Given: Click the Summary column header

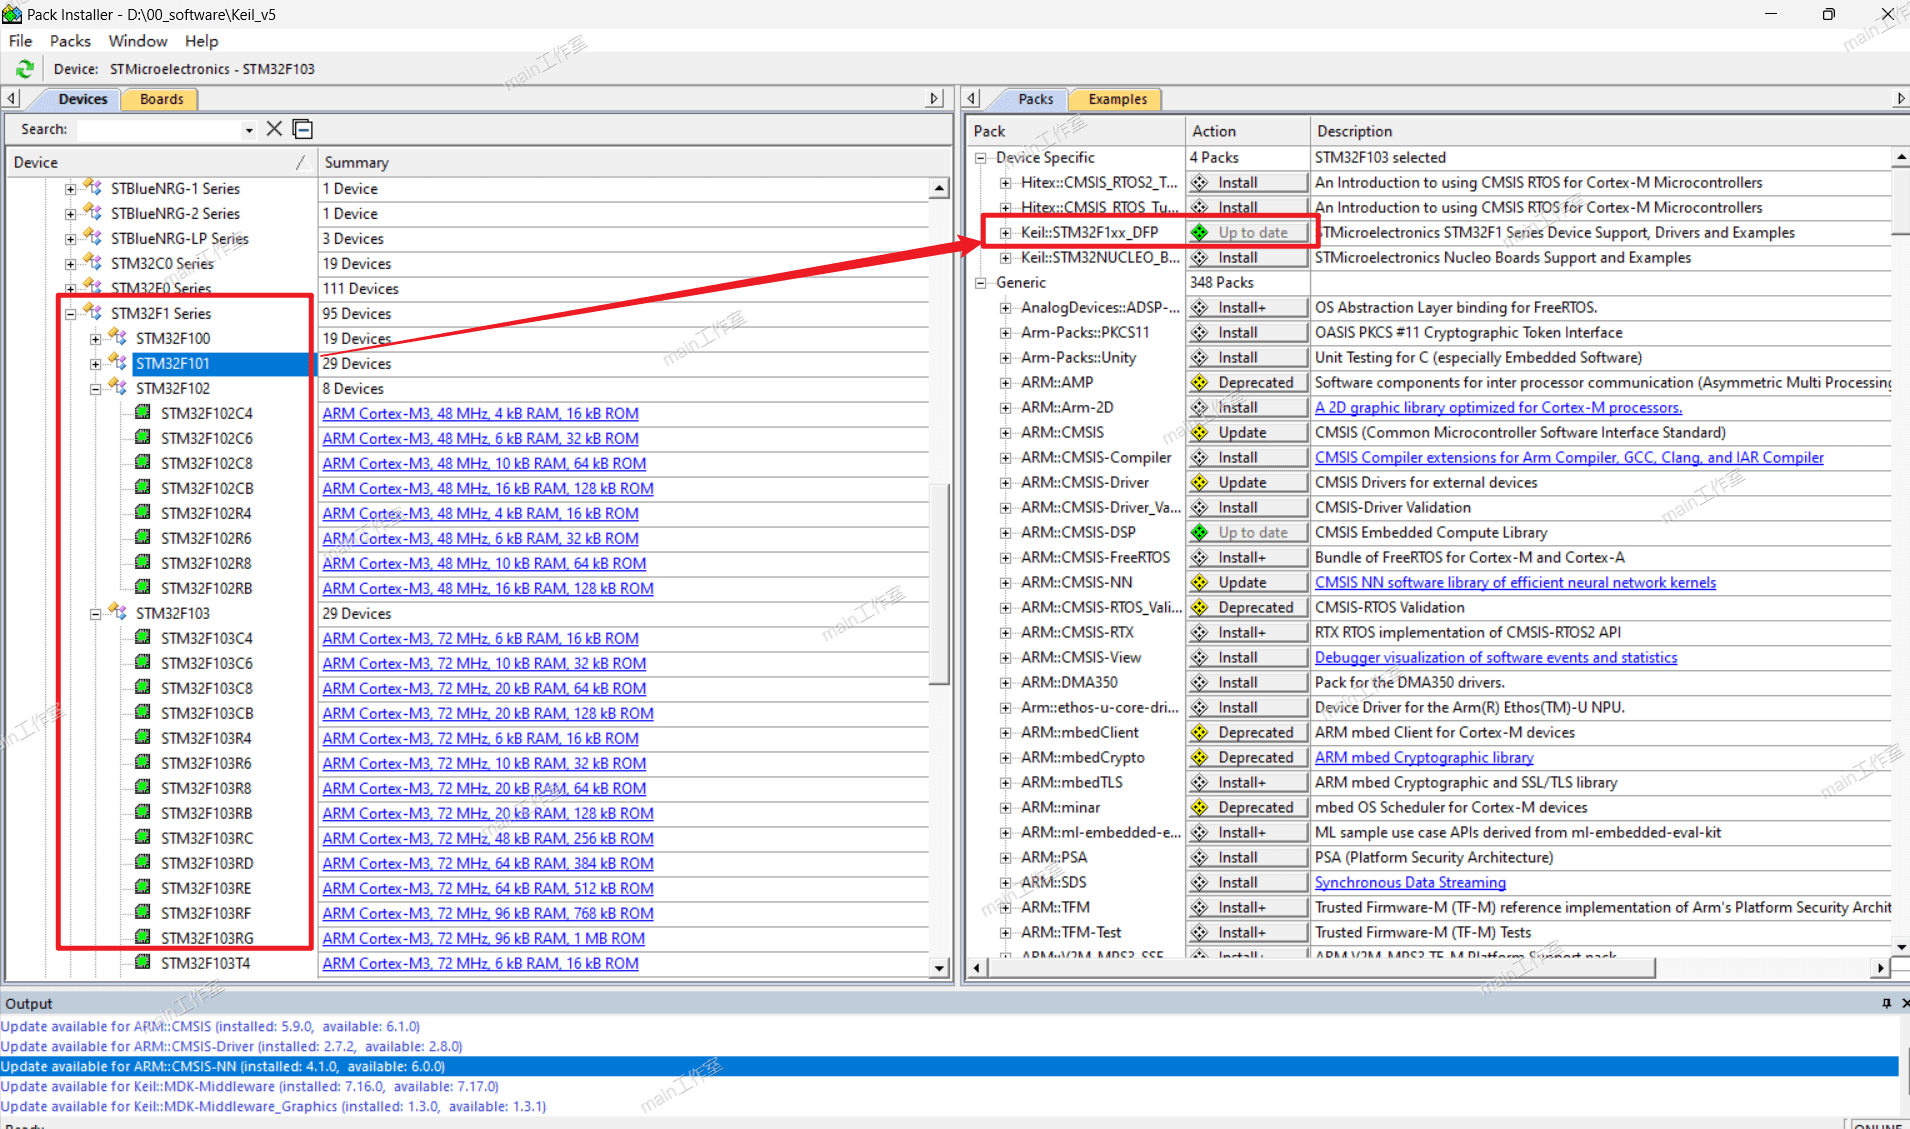Looking at the screenshot, I should [x=632, y=162].
